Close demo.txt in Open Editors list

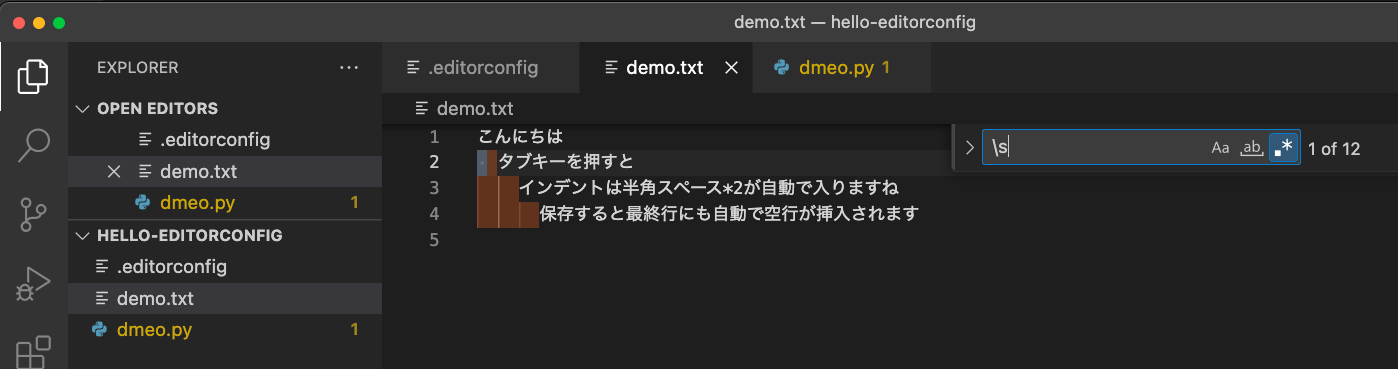click(x=114, y=172)
